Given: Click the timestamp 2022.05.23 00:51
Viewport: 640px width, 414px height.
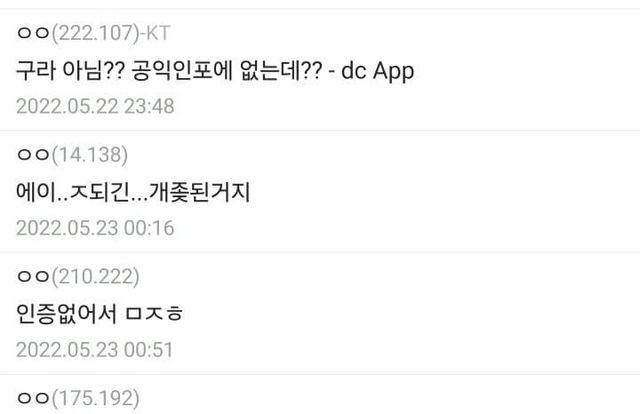Looking at the screenshot, I should coord(94,349).
